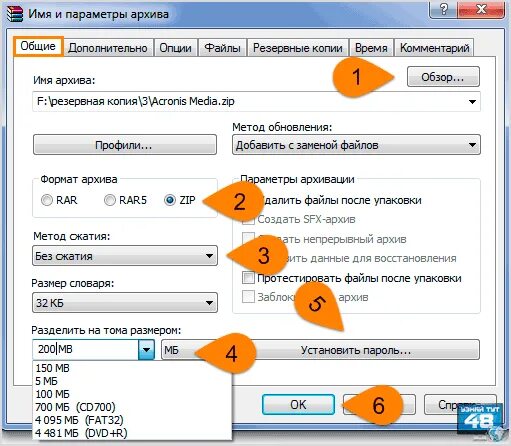The image size is (511, 446).
Task: Collapse the volume size dropdown arrow
Action: pos(146,349)
